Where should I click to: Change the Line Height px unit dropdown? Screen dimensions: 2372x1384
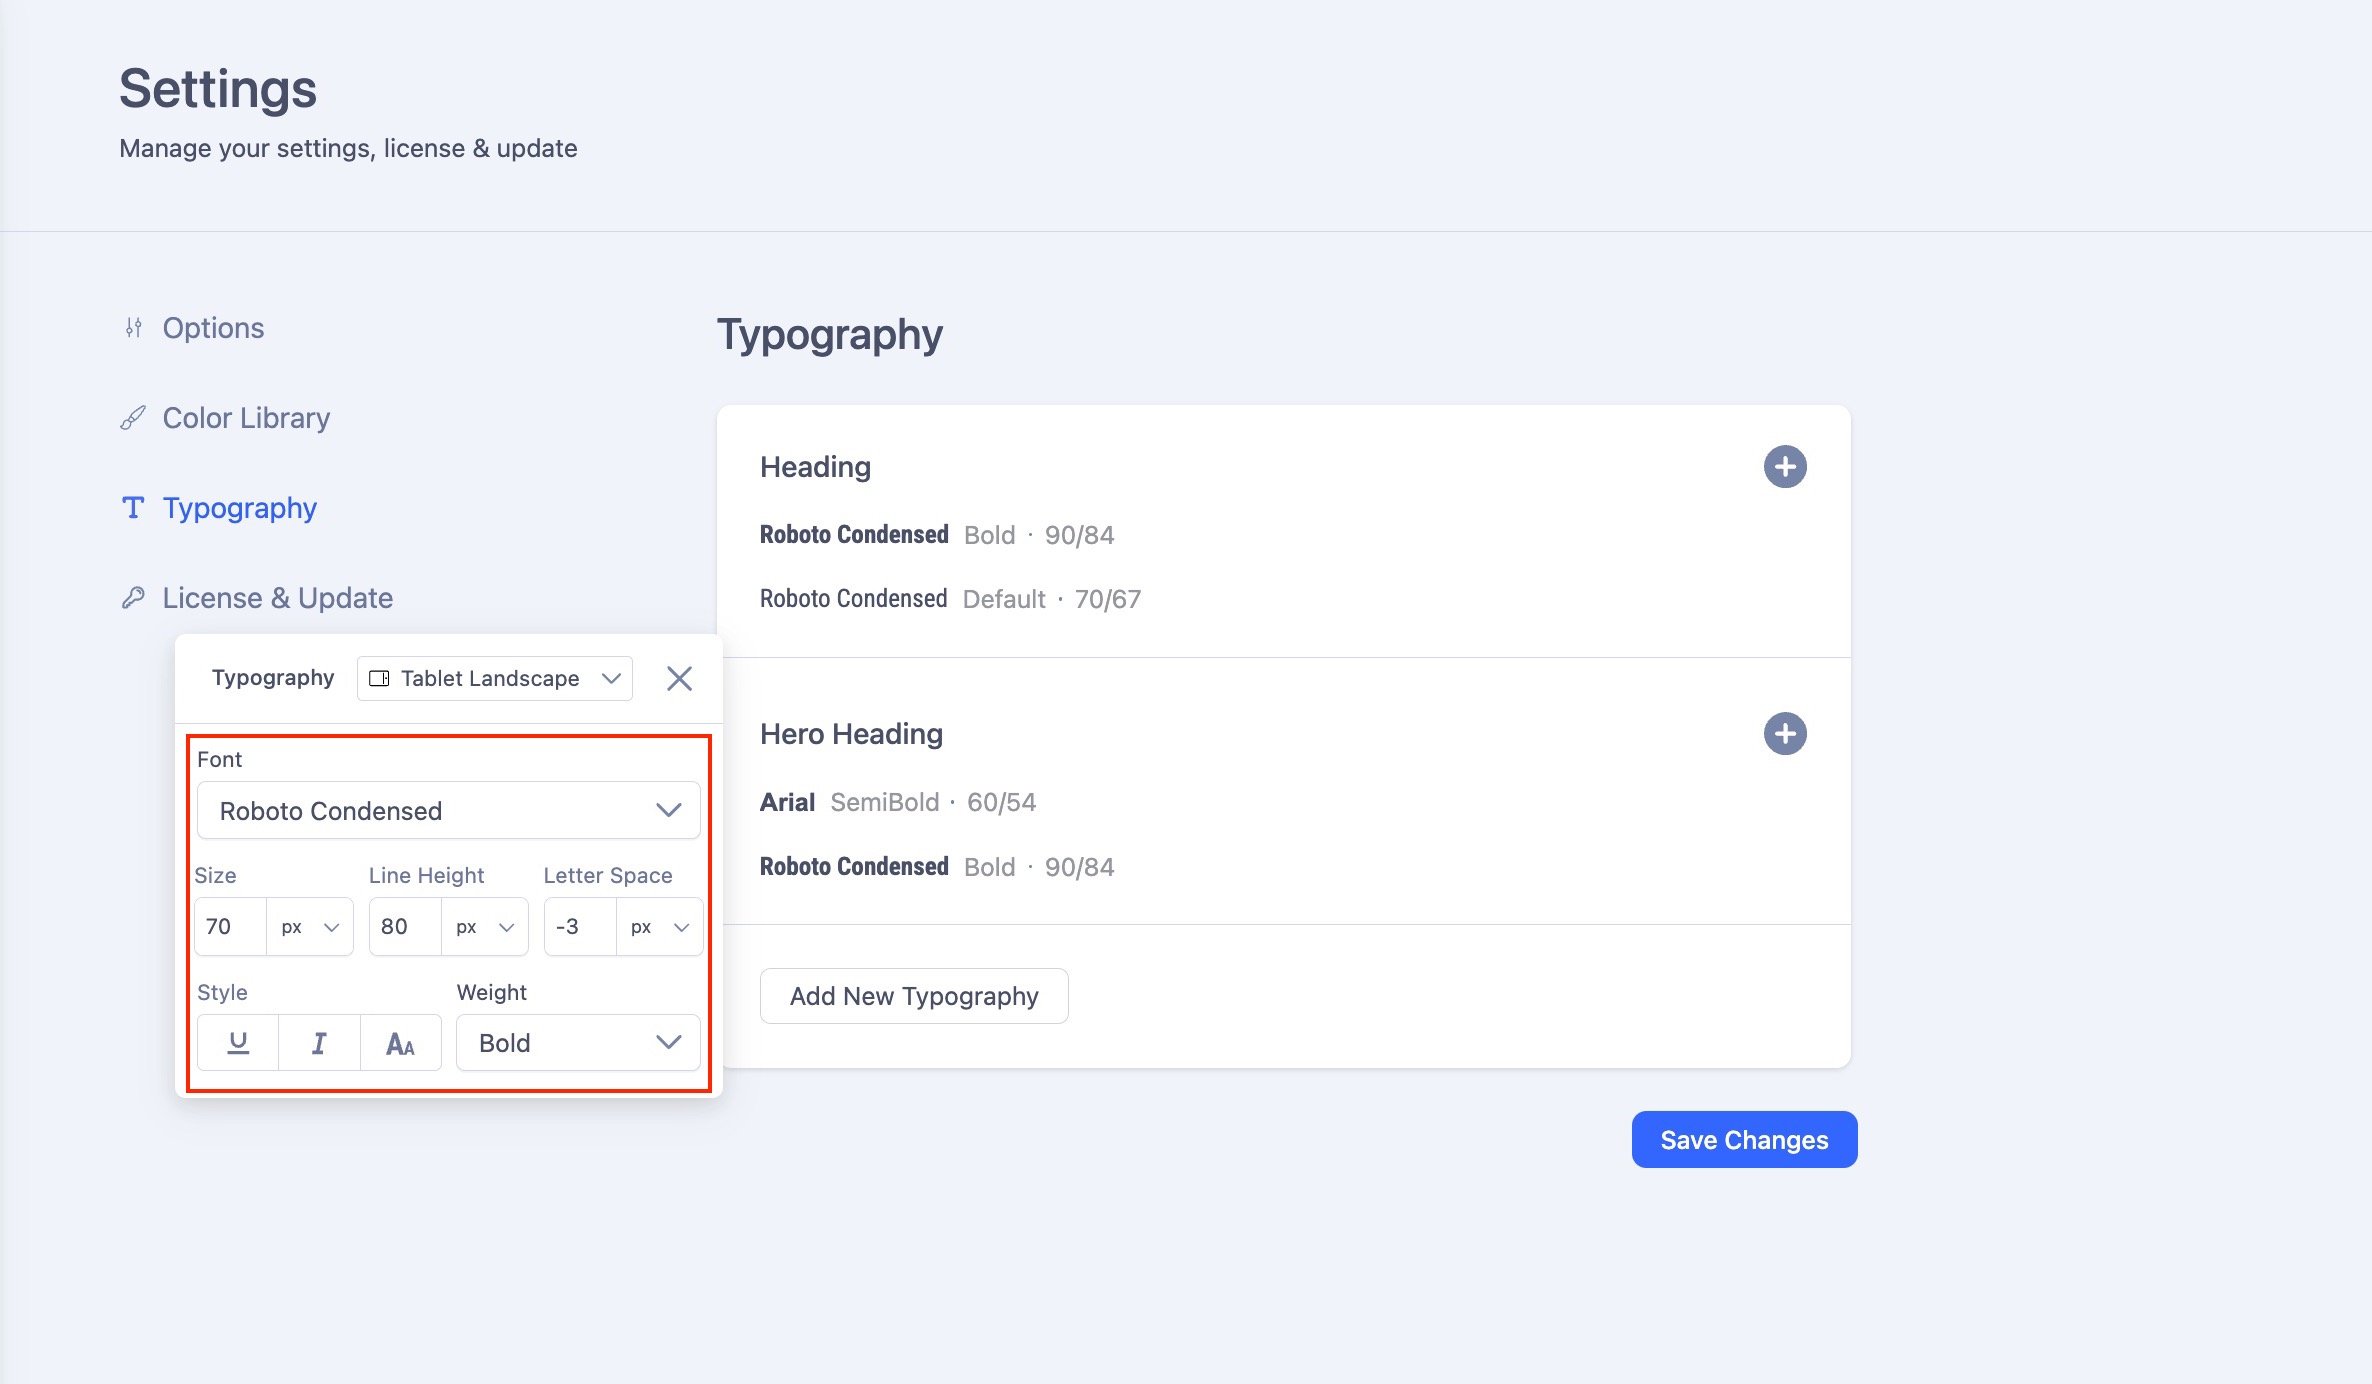(485, 927)
